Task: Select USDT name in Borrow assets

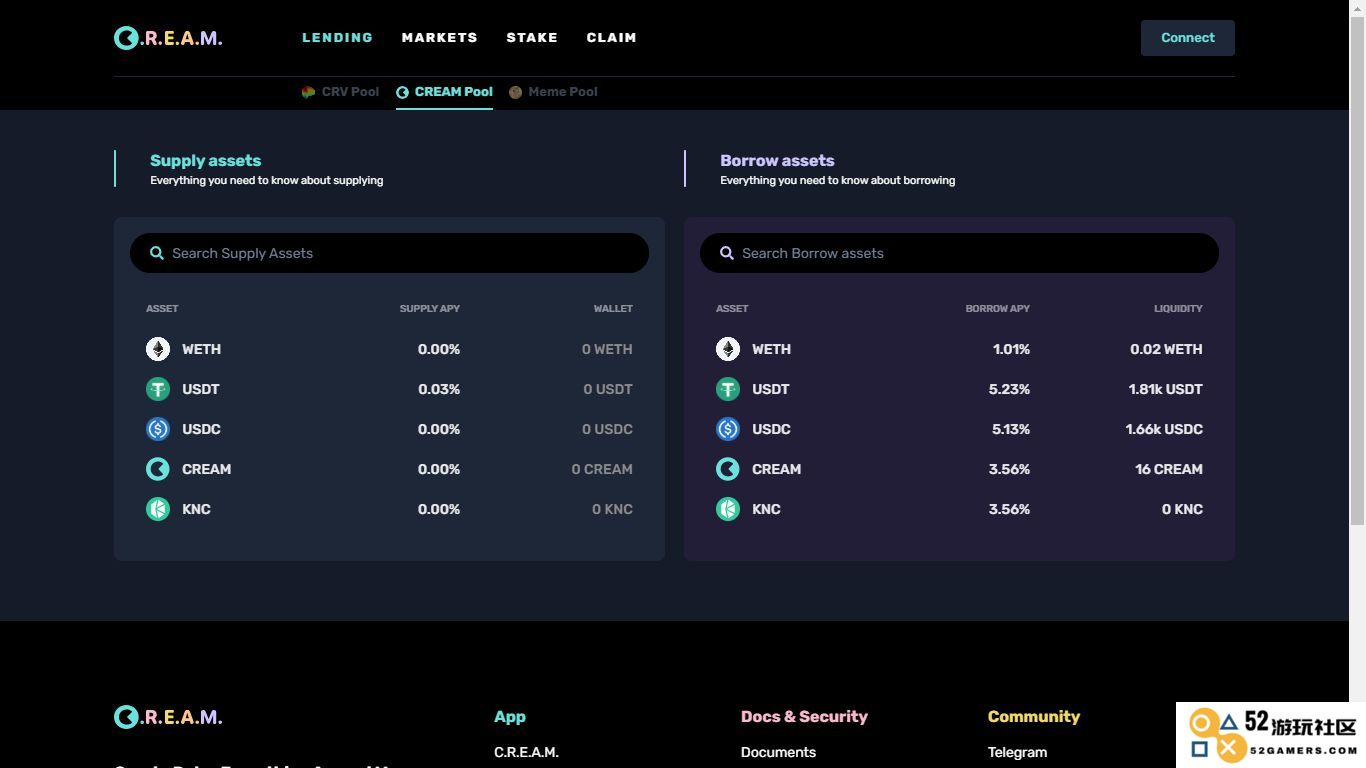Action: [x=770, y=389]
